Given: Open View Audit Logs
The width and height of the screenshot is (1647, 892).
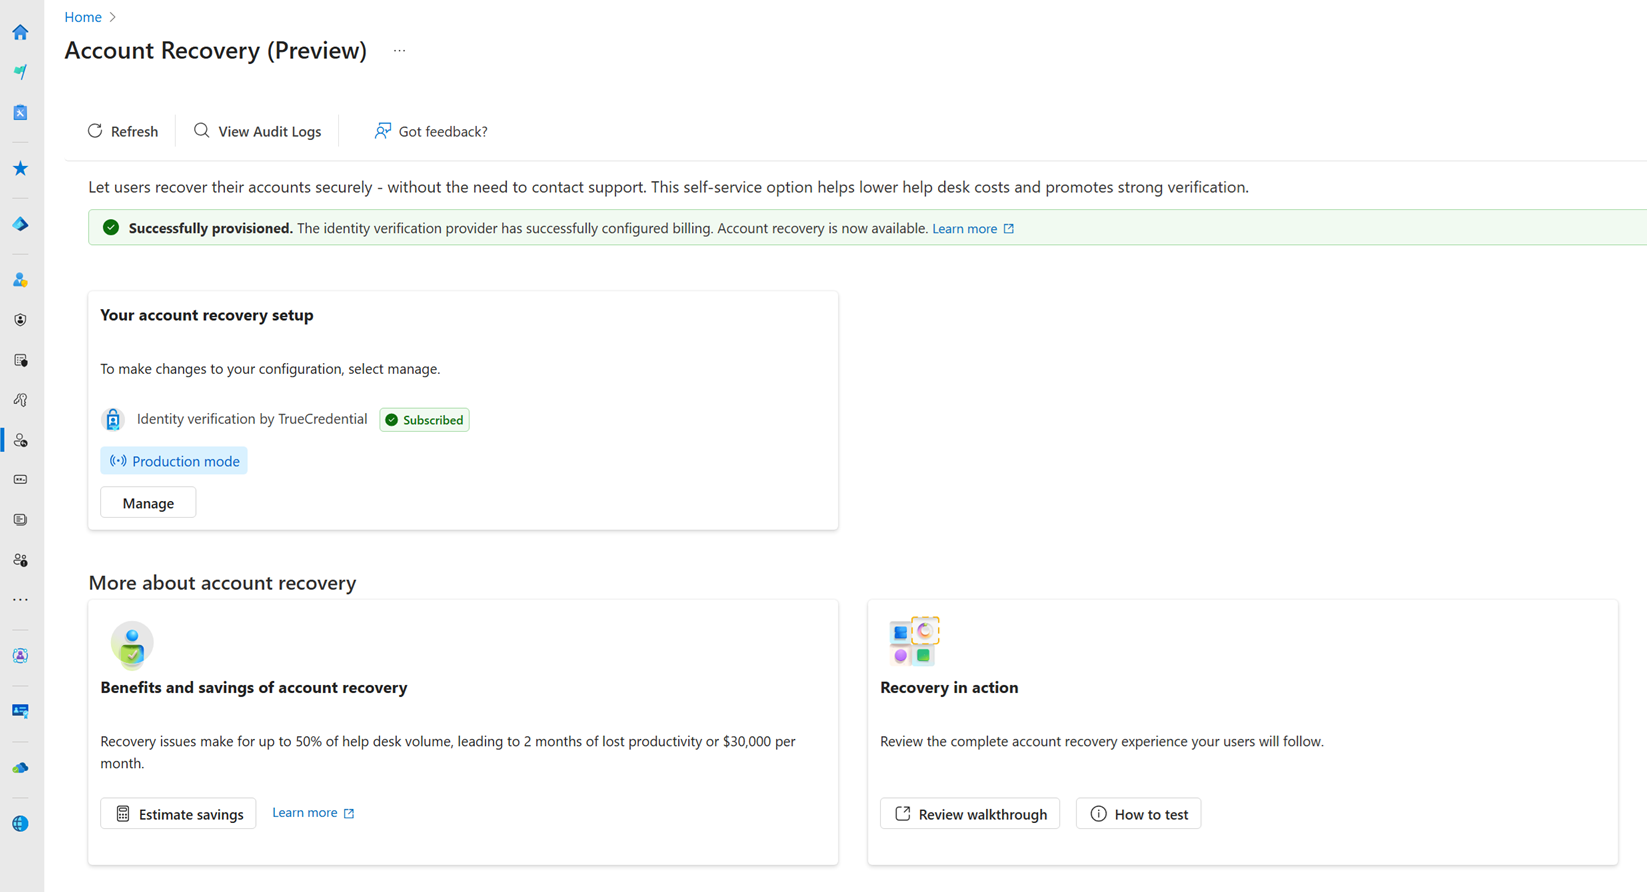Looking at the screenshot, I should pyautogui.click(x=258, y=131).
